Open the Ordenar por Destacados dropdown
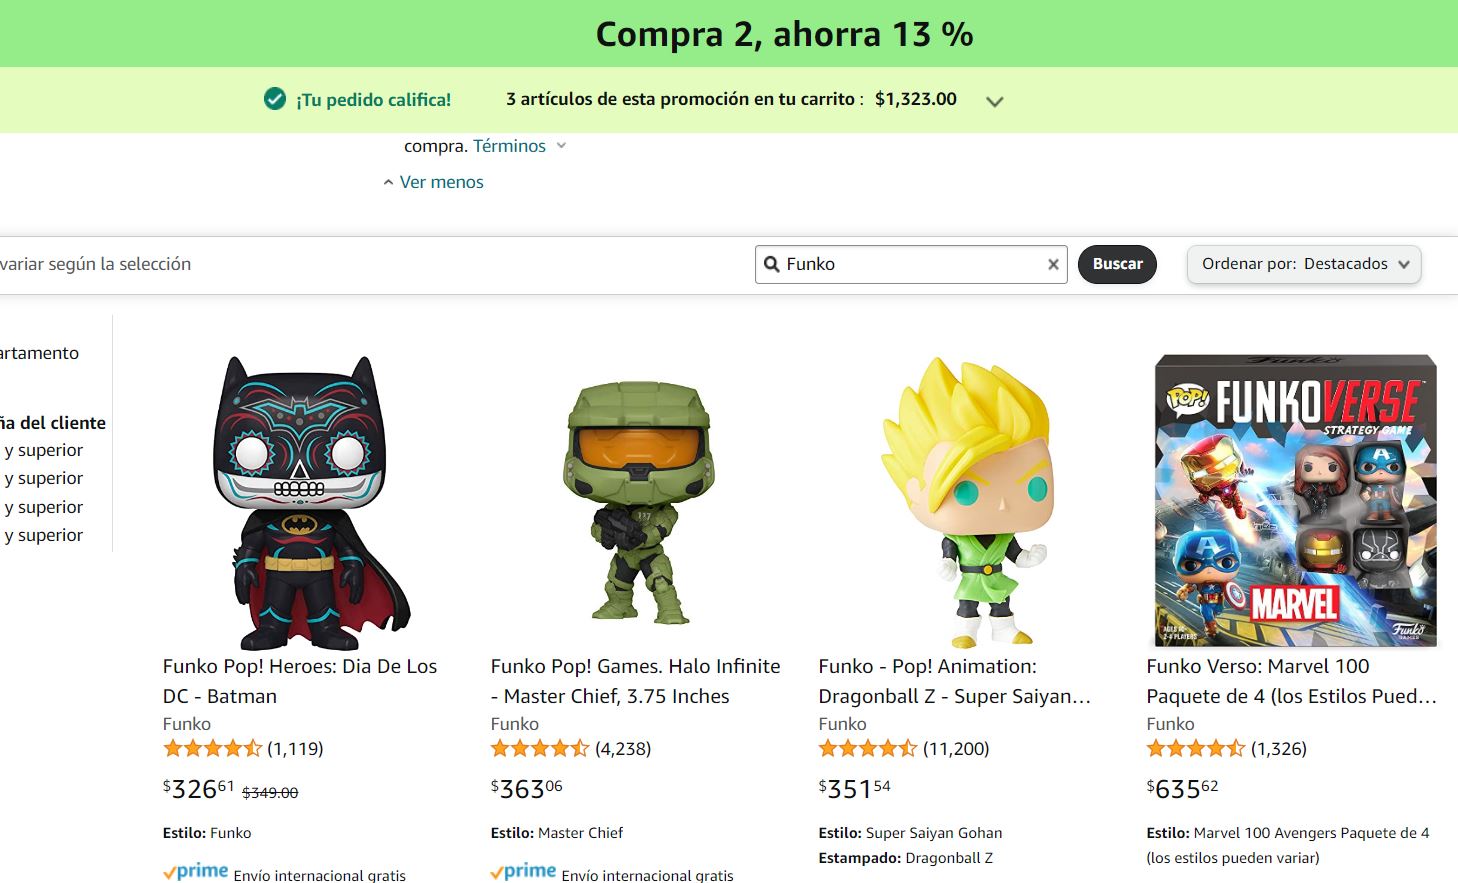1458x883 pixels. tap(1304, 264)
